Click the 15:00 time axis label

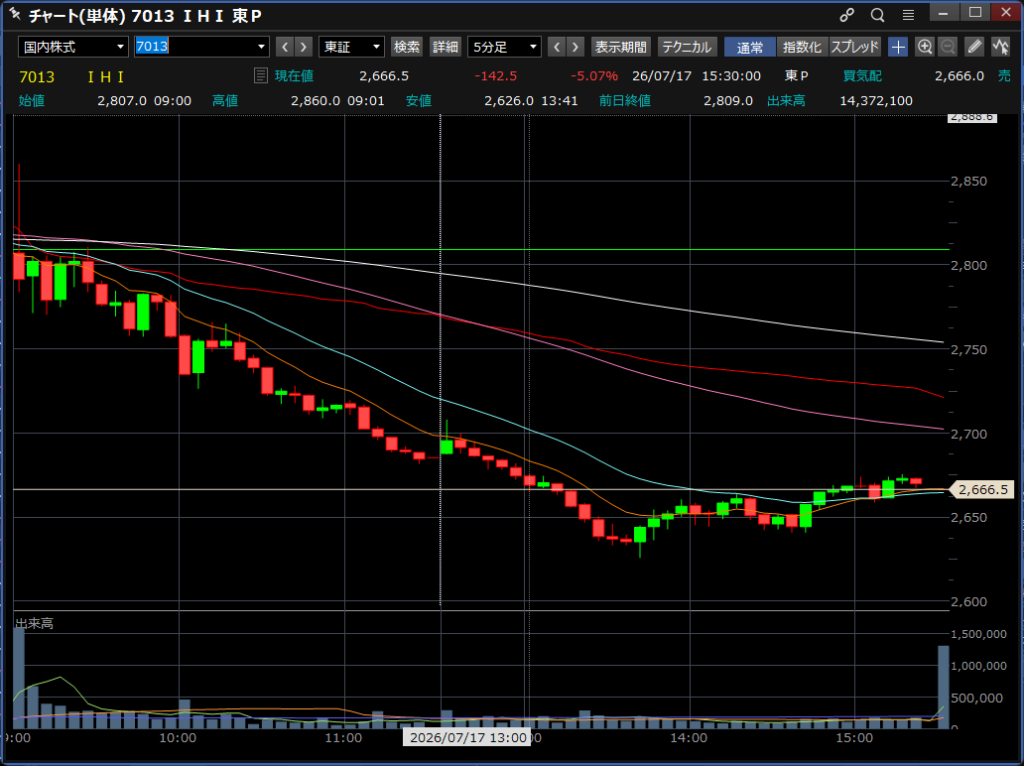point(854,737)
